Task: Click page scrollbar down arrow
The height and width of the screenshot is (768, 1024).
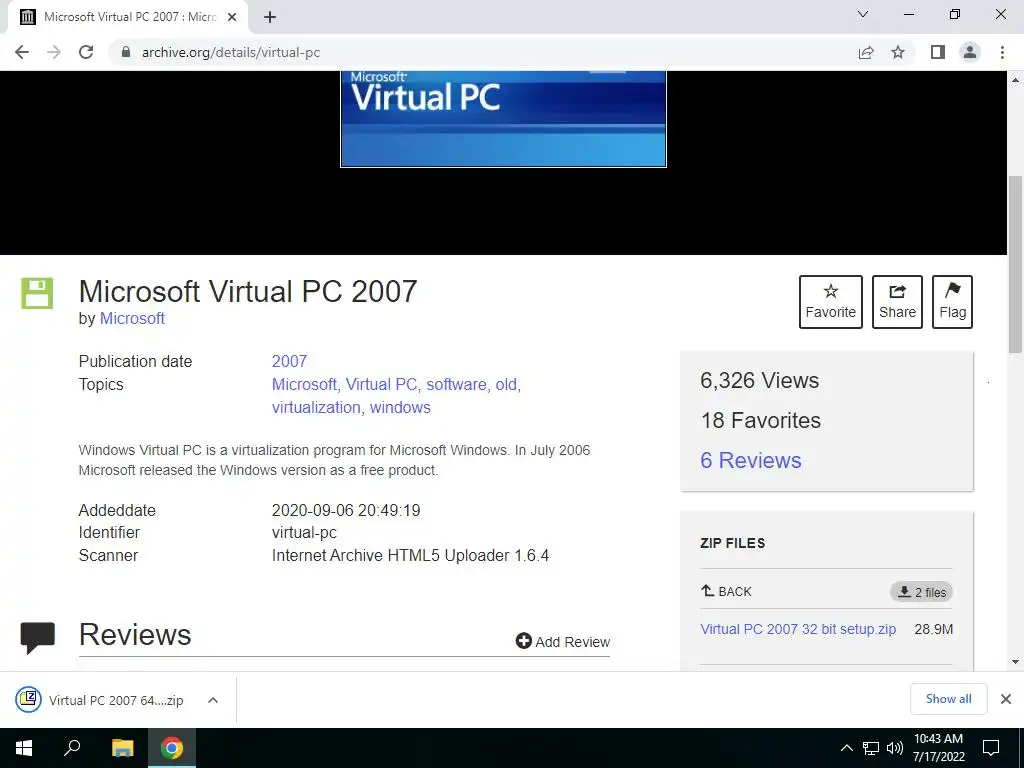Action: point(1016,662)
